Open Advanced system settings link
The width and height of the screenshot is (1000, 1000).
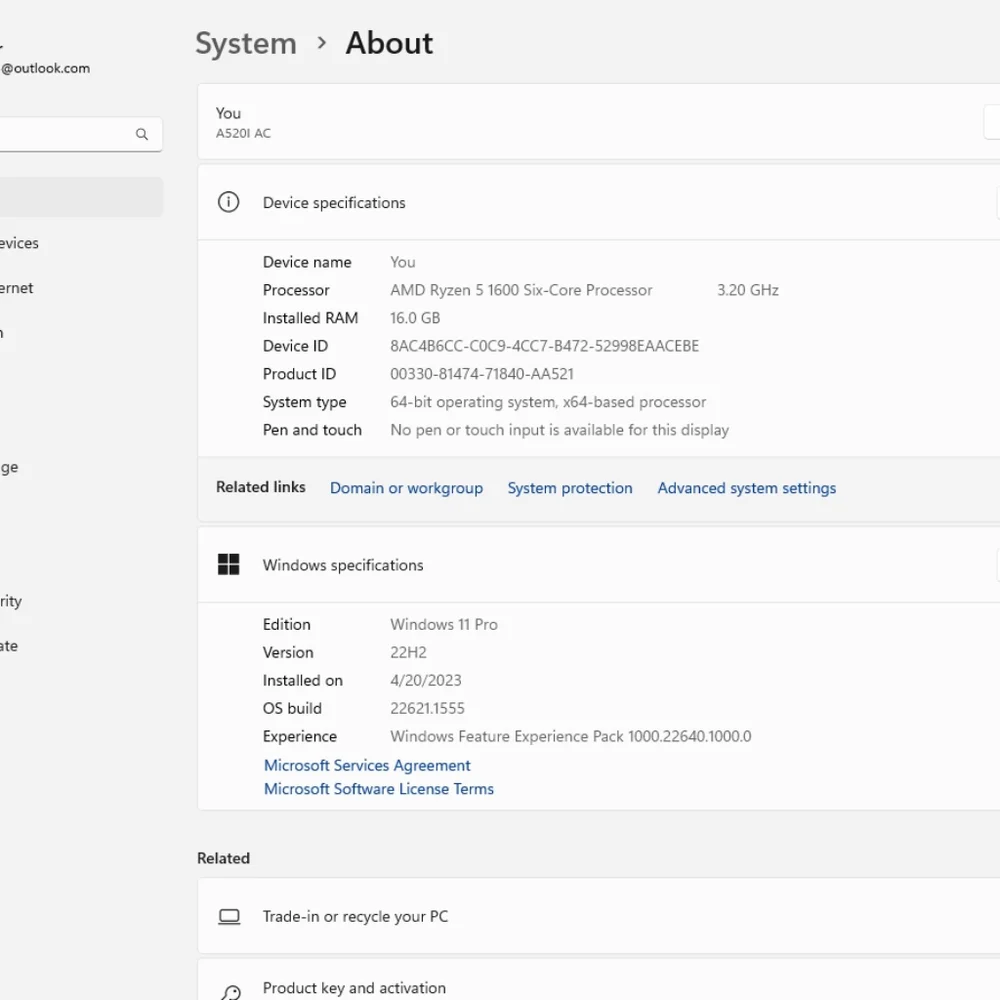click(747, 488)
